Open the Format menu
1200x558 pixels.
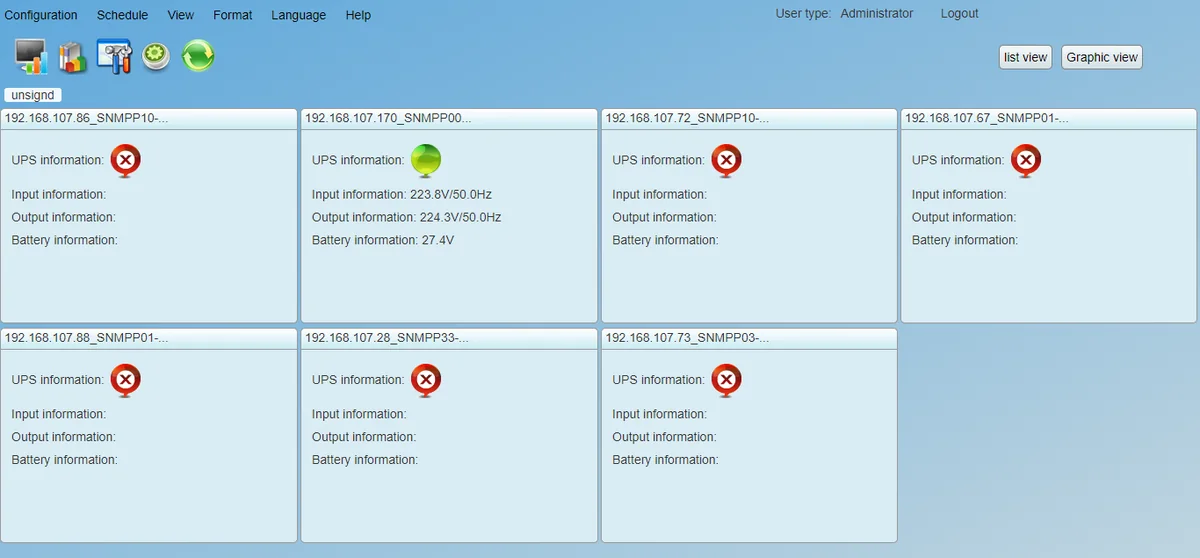(233, 15)
